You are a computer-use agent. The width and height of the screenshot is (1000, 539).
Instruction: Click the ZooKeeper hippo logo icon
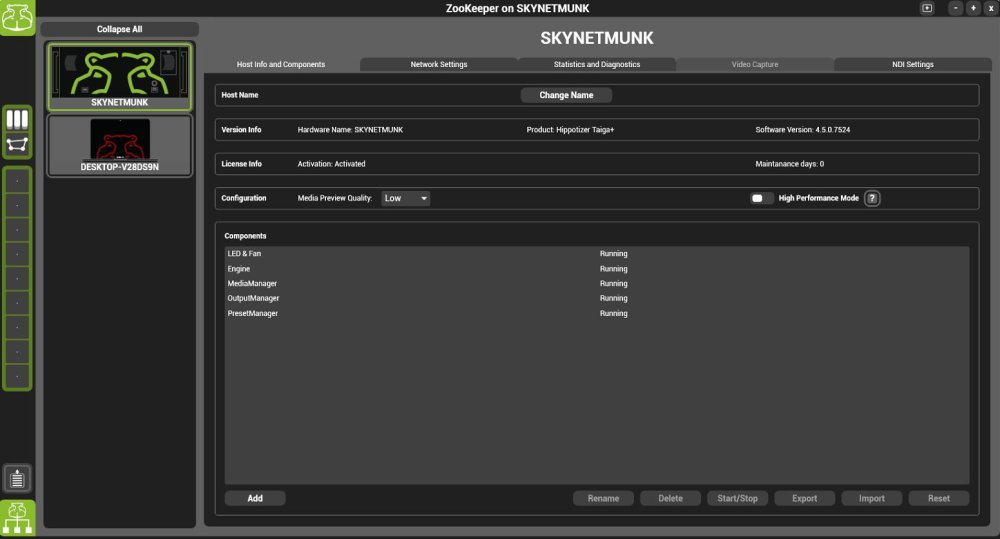pos(17,17)
